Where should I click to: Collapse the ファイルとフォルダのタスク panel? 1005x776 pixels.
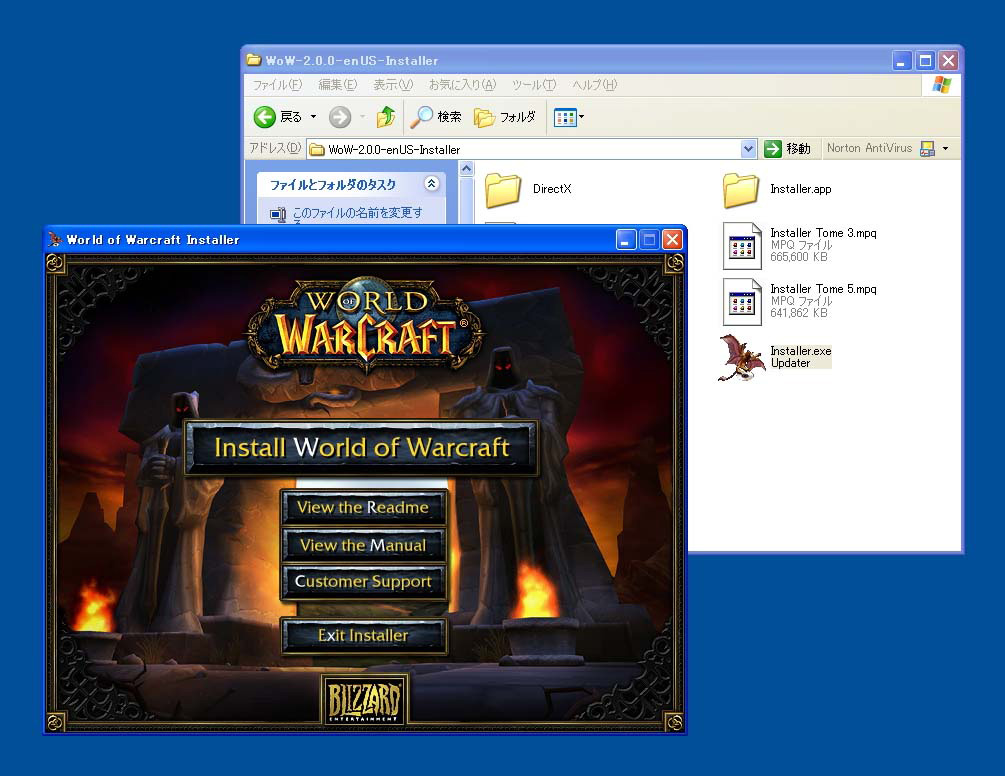coord(431,184)
